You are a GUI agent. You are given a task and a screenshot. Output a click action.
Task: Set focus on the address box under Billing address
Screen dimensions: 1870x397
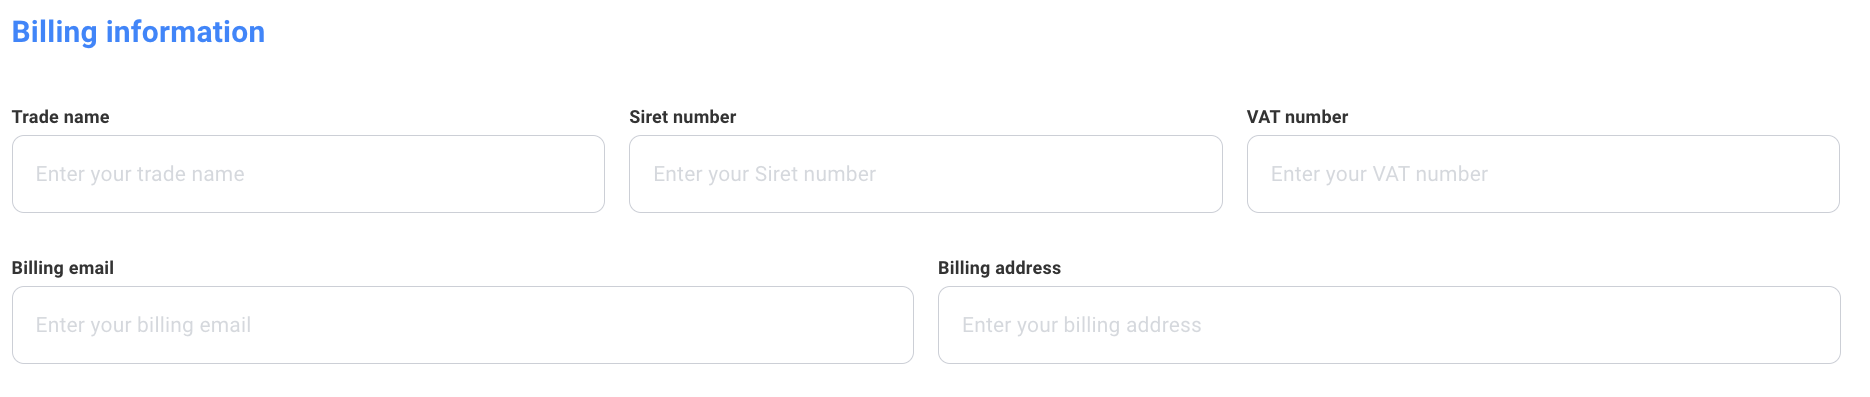[1389, 325]
